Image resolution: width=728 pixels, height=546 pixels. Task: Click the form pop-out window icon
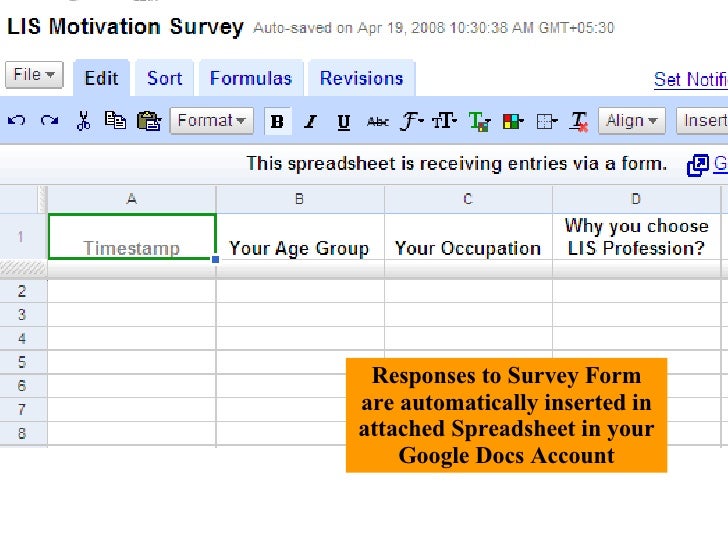697,165
